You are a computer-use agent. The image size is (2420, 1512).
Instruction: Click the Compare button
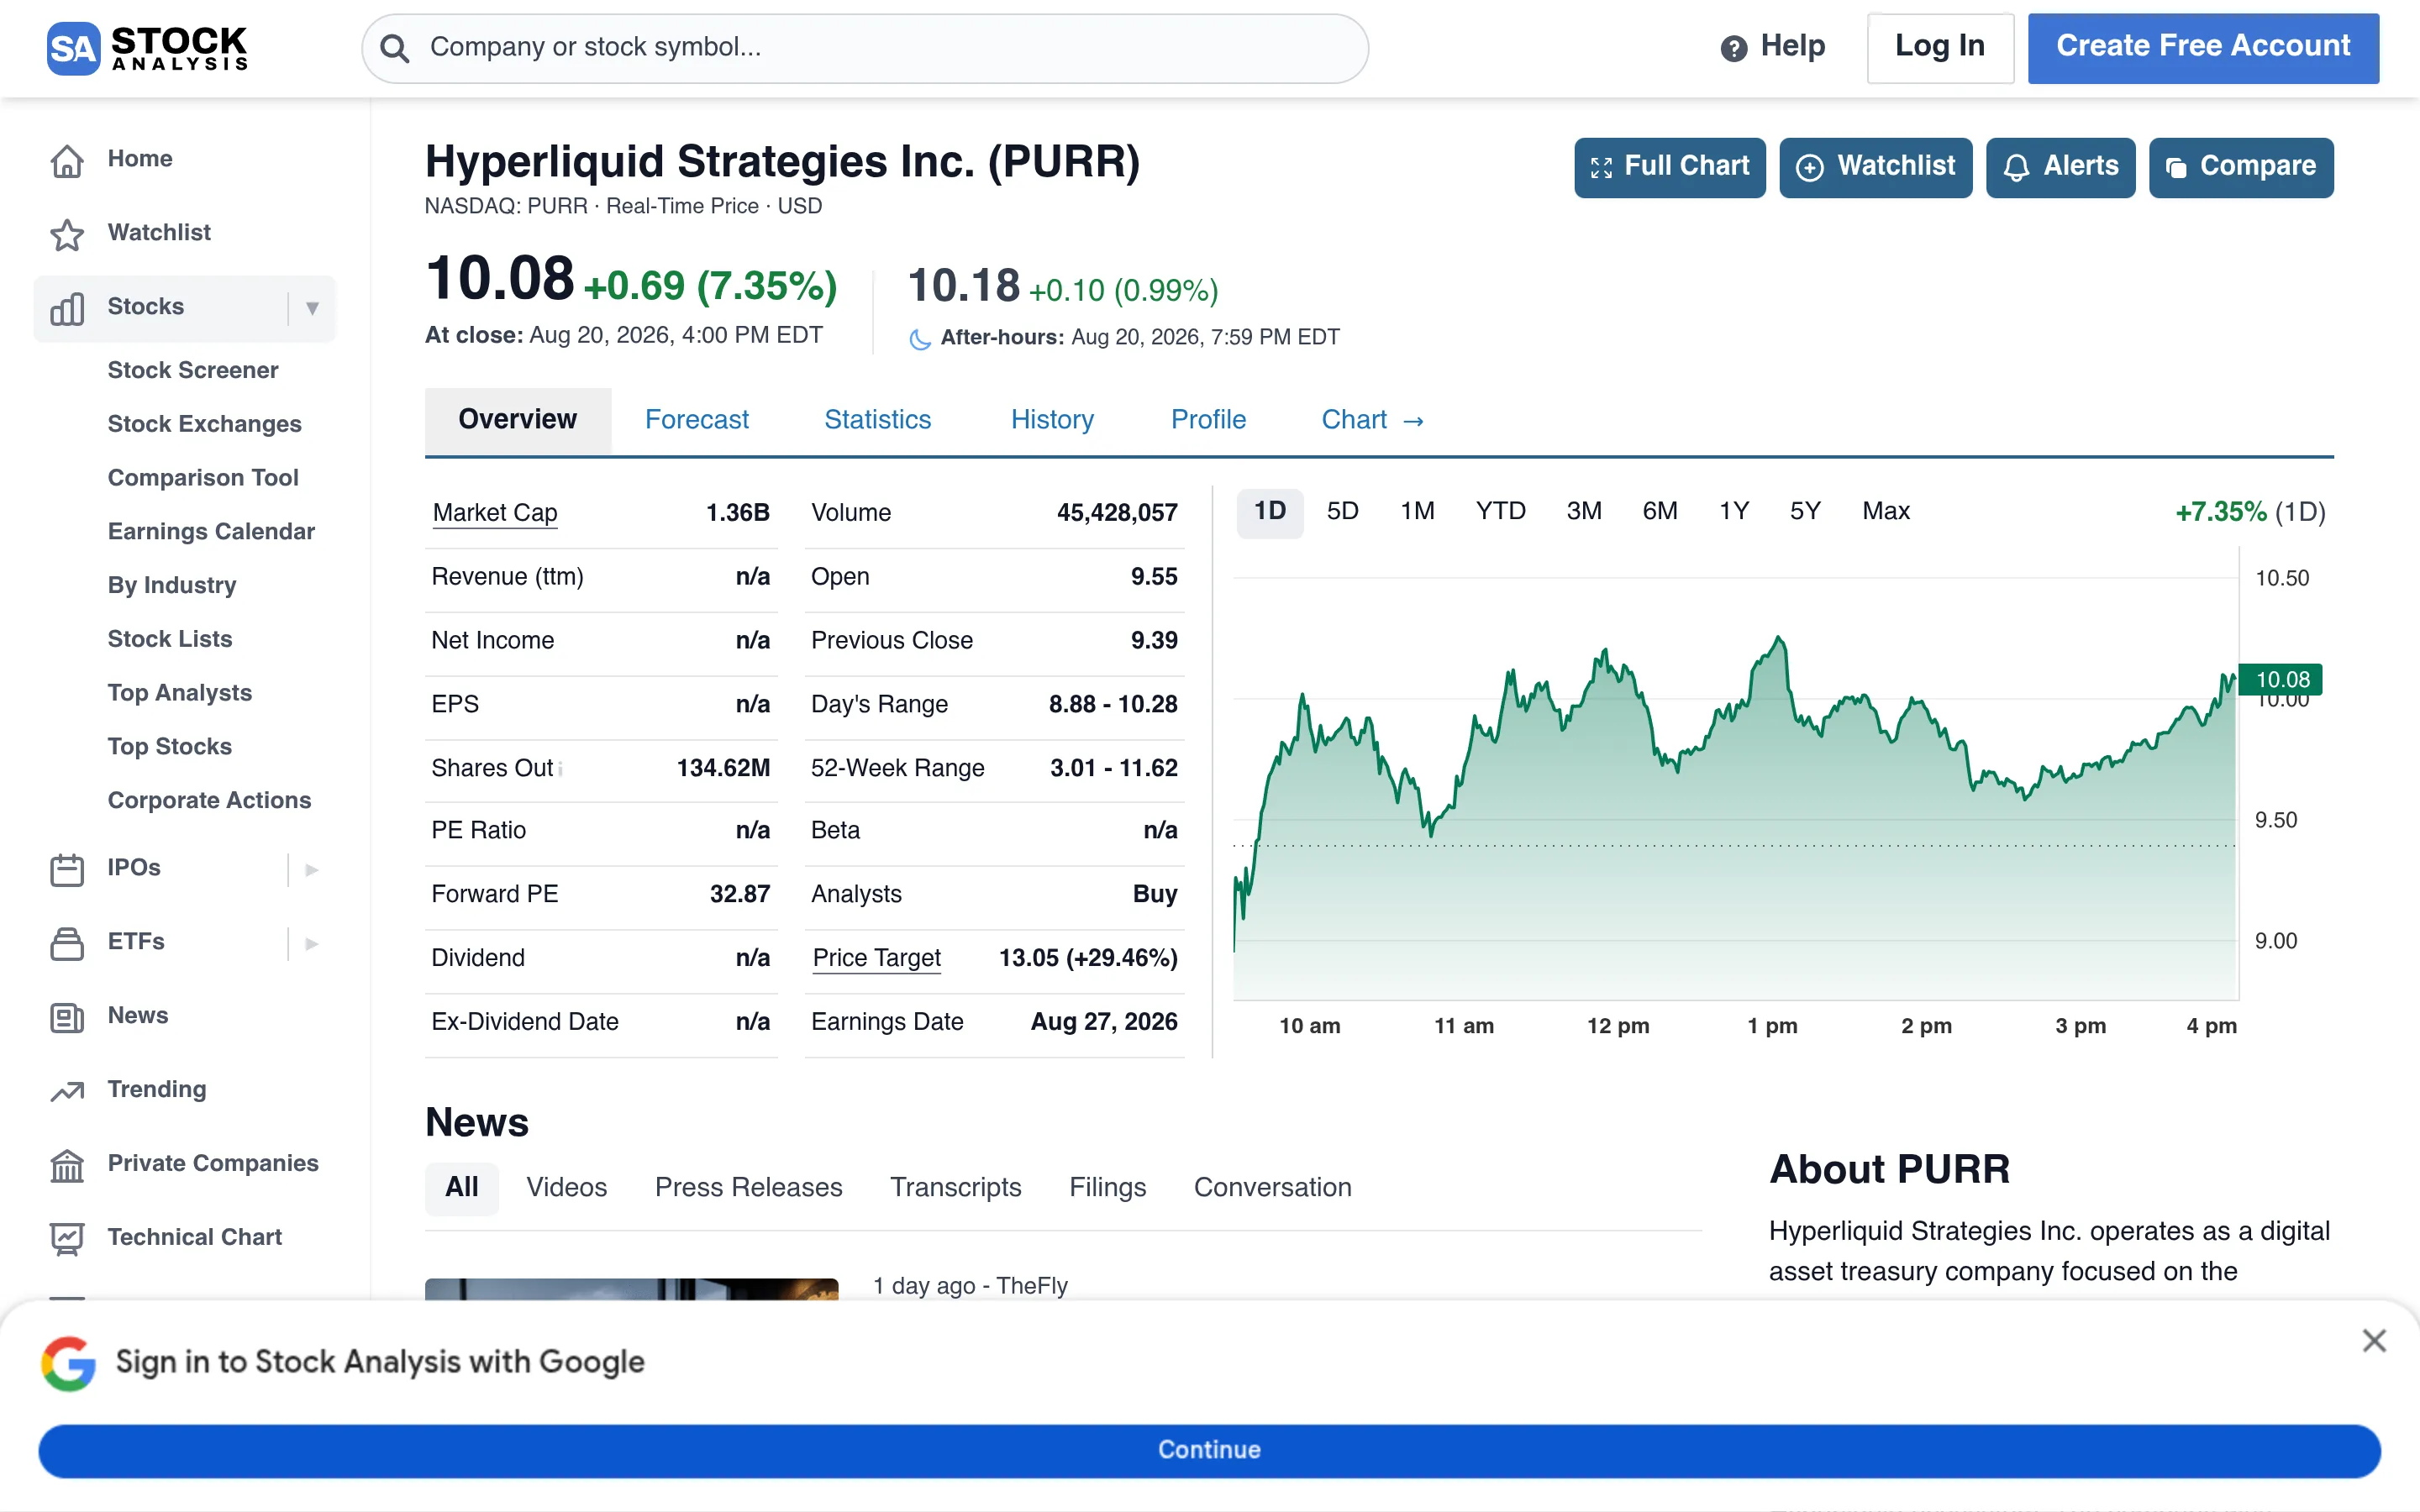pos(2241,167)
